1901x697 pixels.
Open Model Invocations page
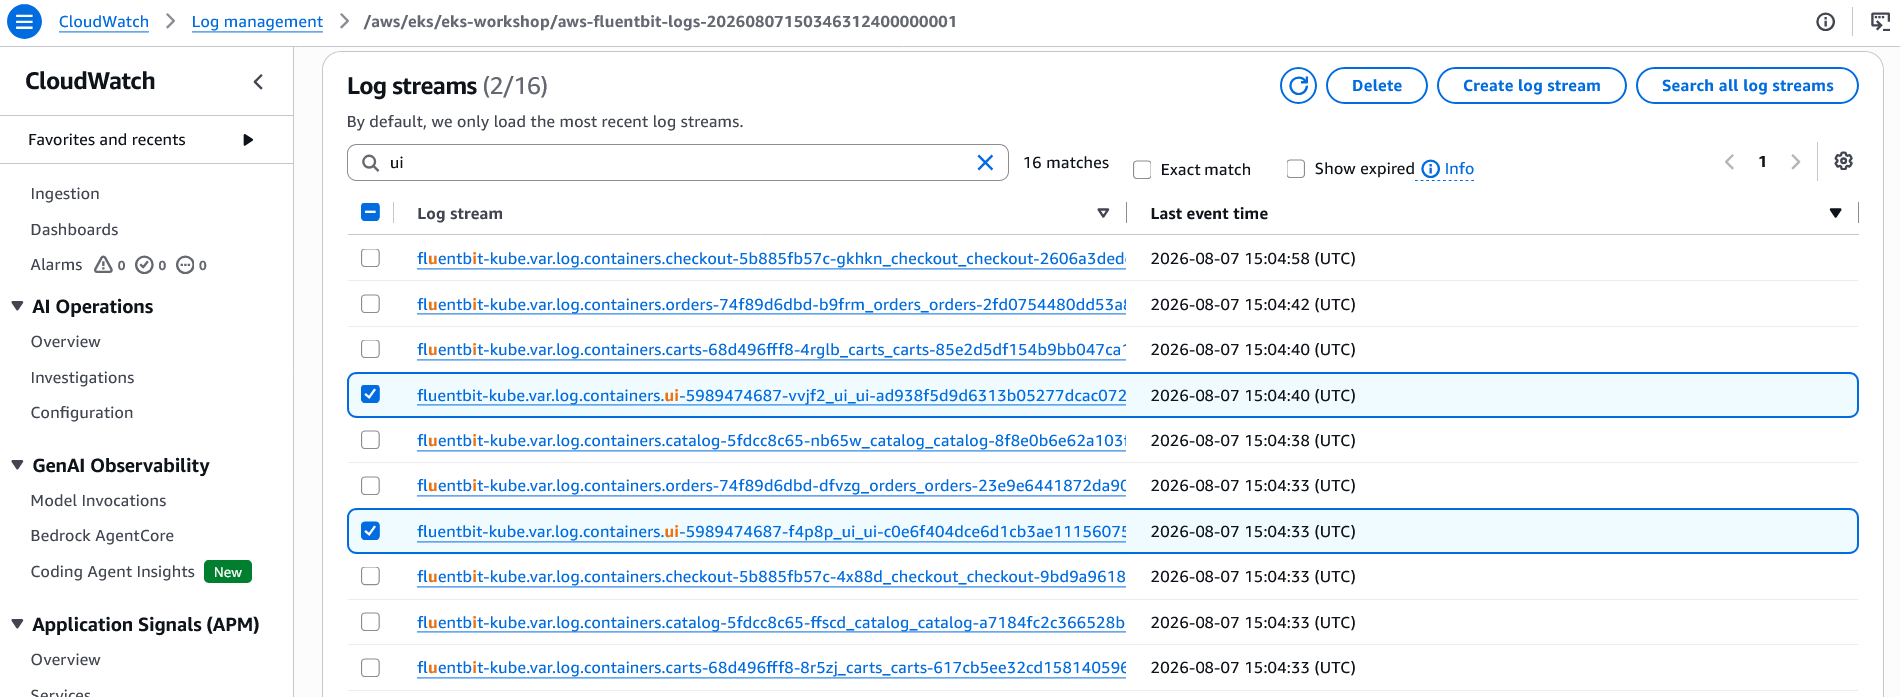tap(98, 501)
